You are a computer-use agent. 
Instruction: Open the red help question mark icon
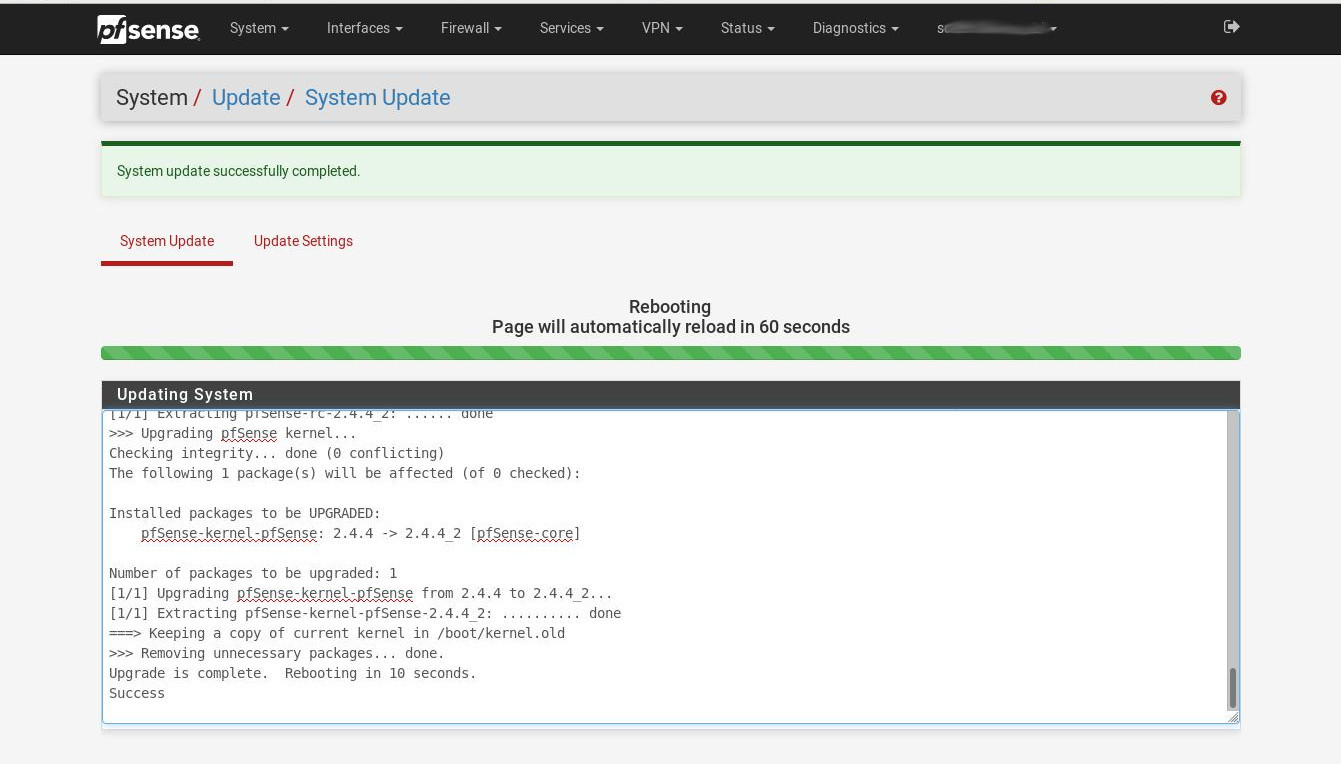tap(1218, 97)
